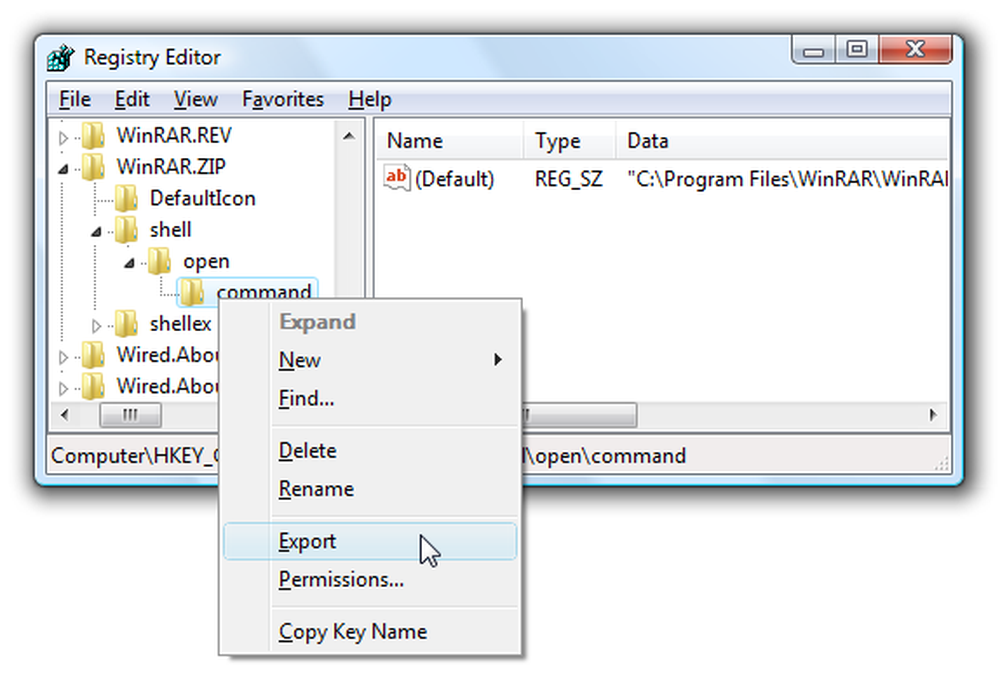Click the Registry Editor title bar icon
The height and width of the screenshot is (677, 1000).
tap(61, 57)
